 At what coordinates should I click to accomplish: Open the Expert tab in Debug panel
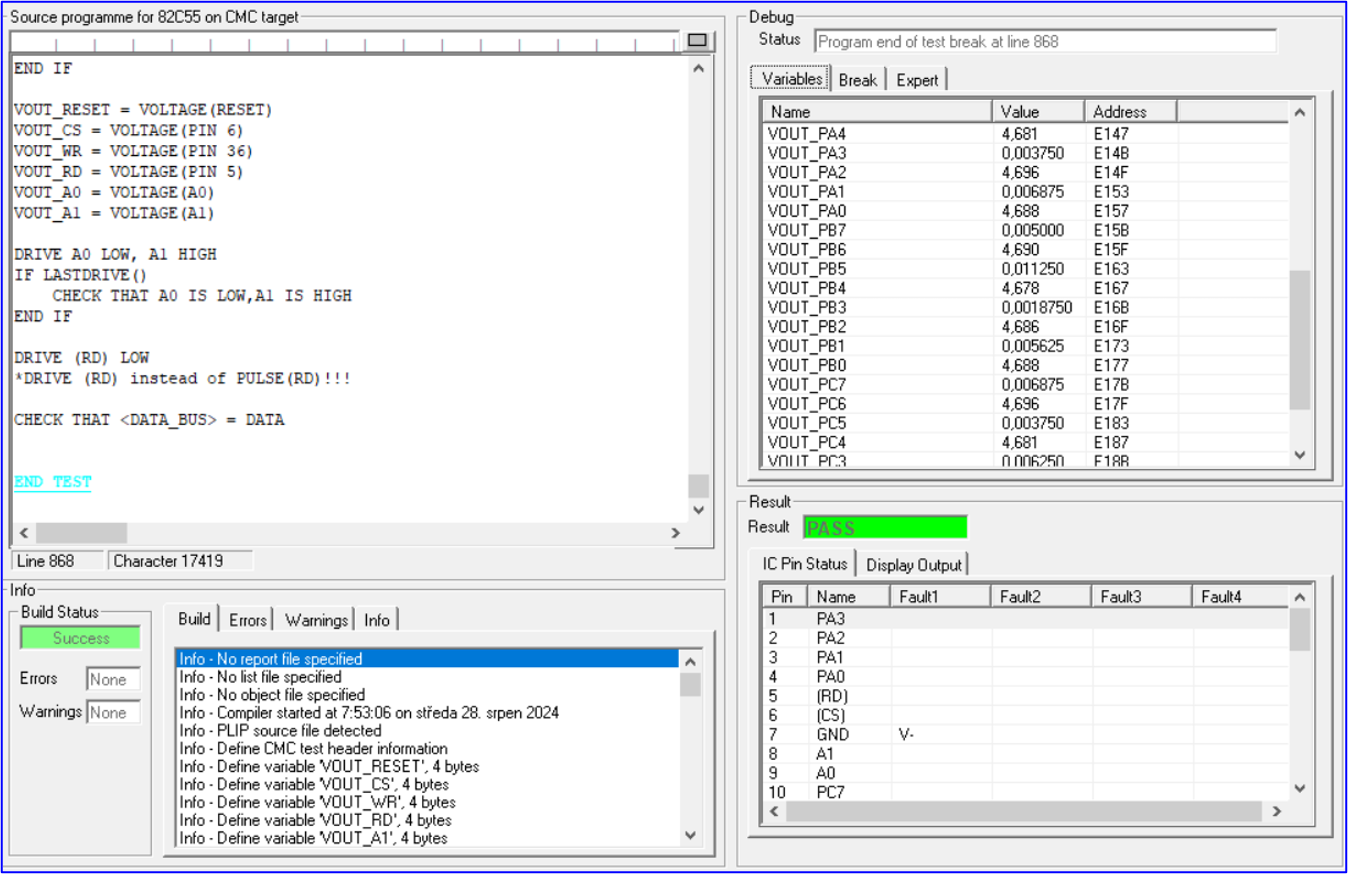tap(916, 80)
